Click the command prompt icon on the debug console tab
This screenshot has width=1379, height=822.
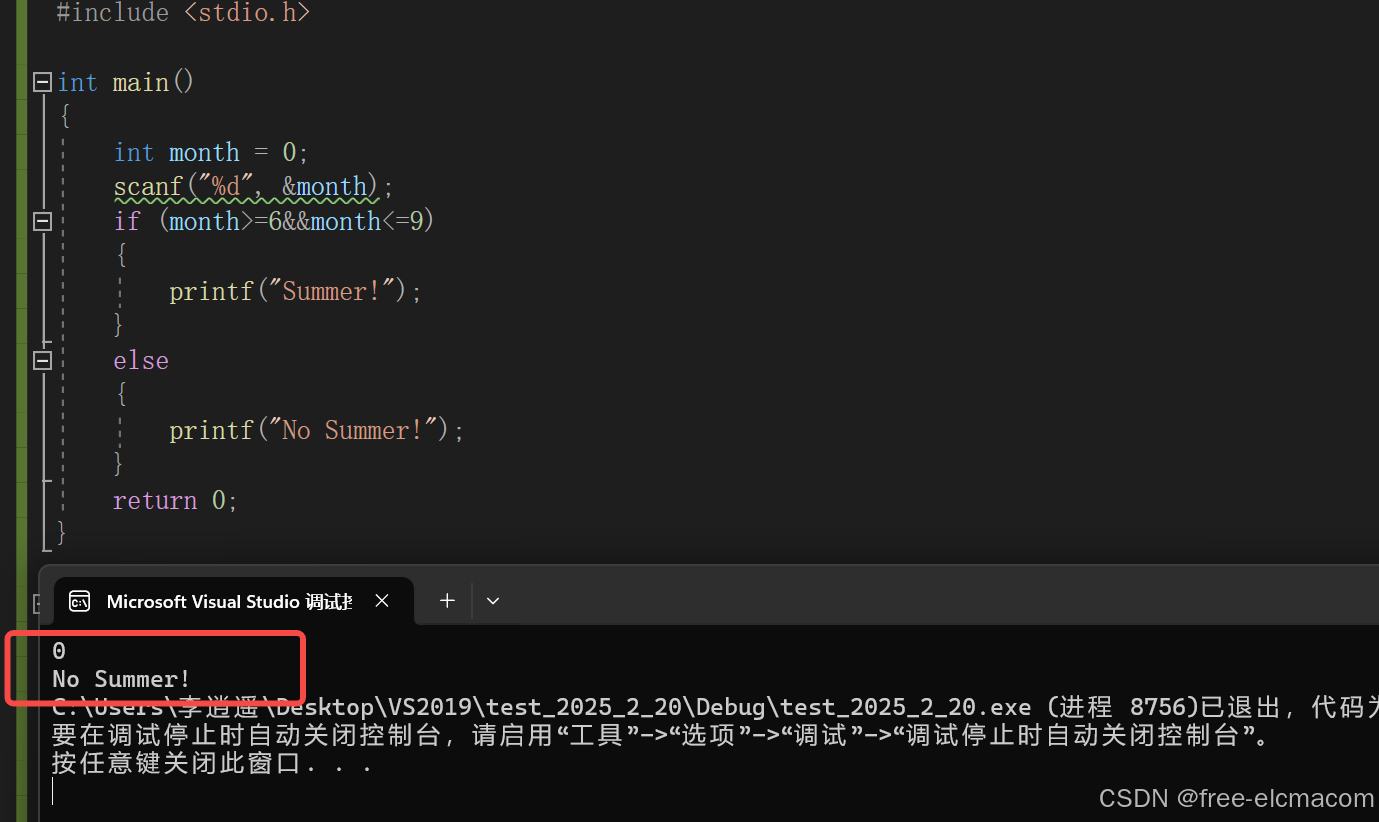79,601
